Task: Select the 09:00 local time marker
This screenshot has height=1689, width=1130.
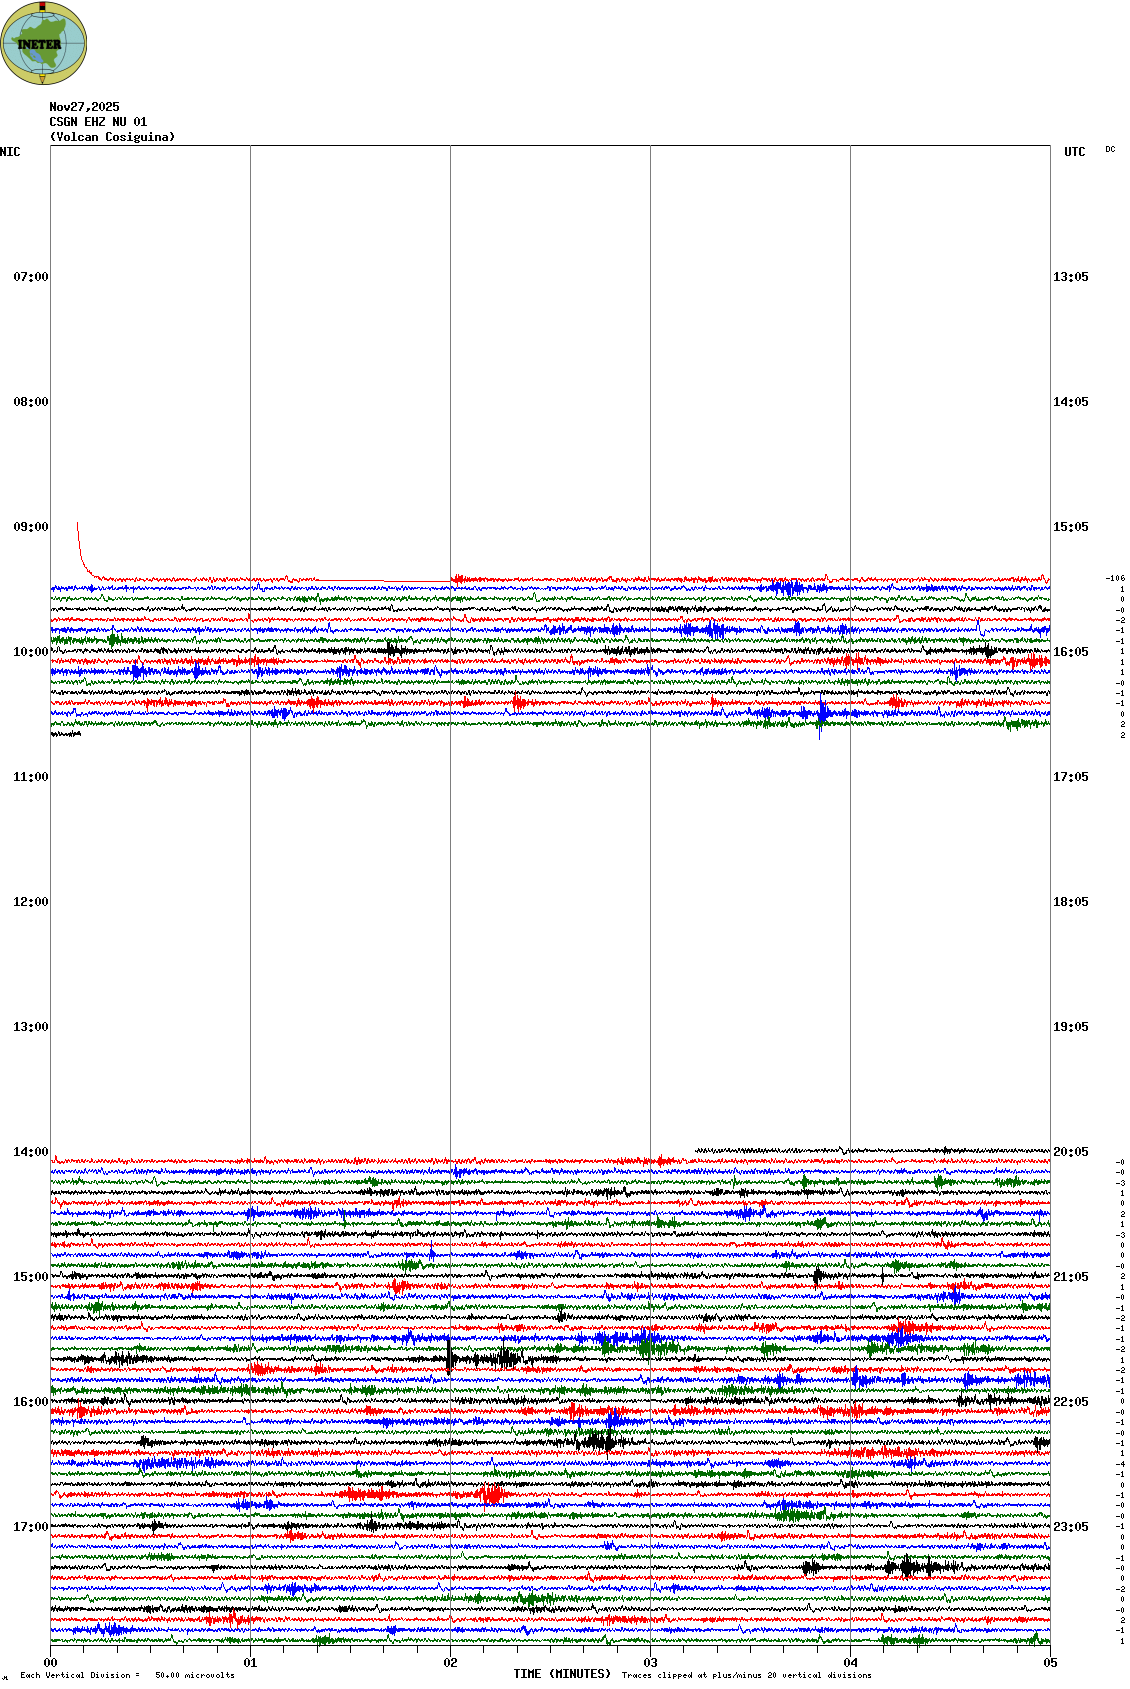Action: (30, 527)
